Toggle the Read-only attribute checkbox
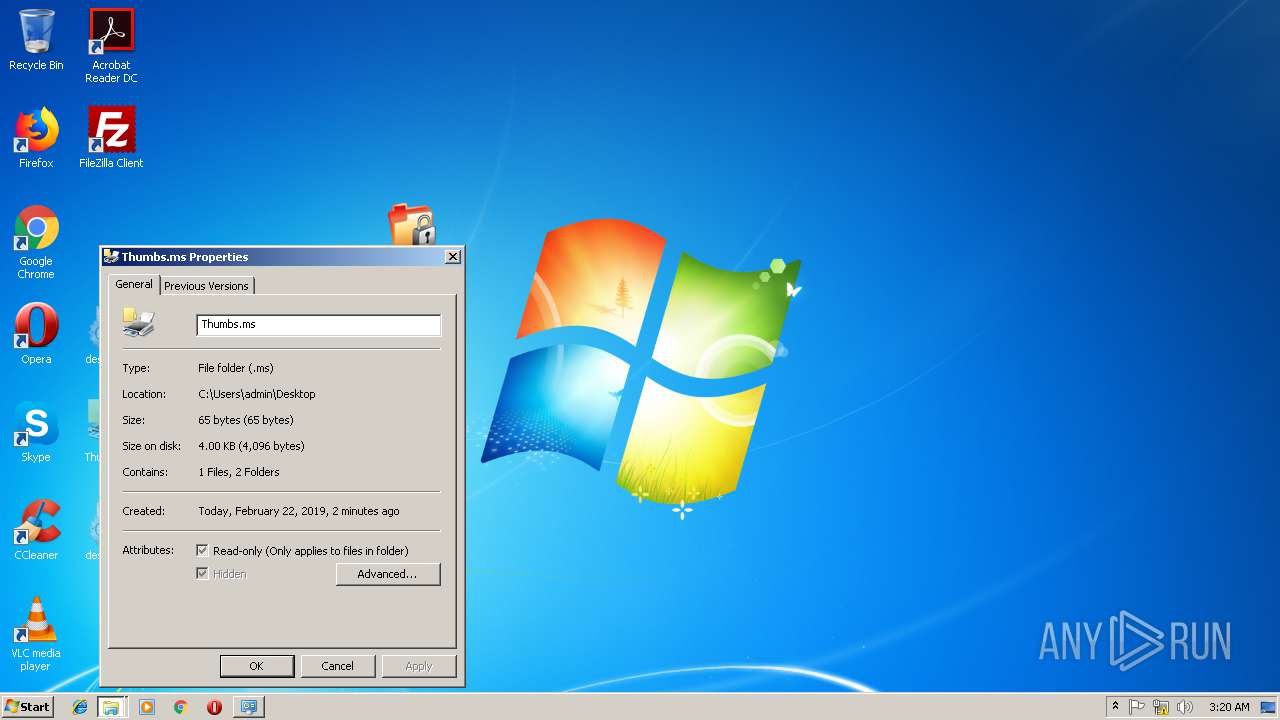1280x720 pixels. [203, 551]
